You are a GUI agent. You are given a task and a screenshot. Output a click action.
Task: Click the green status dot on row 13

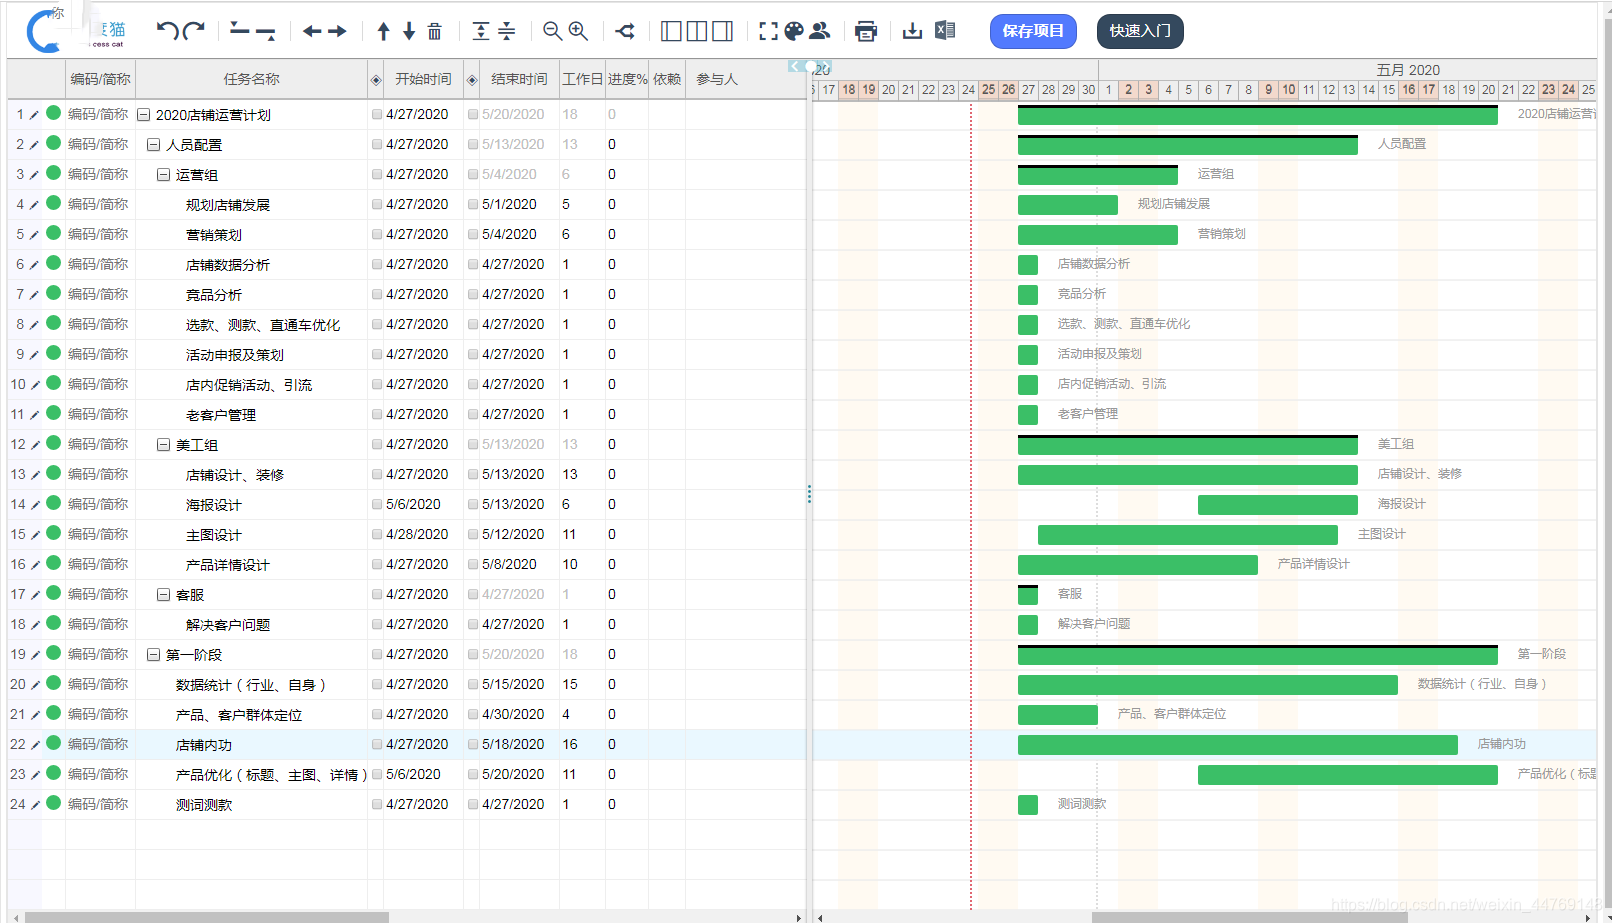coord(53,473)
